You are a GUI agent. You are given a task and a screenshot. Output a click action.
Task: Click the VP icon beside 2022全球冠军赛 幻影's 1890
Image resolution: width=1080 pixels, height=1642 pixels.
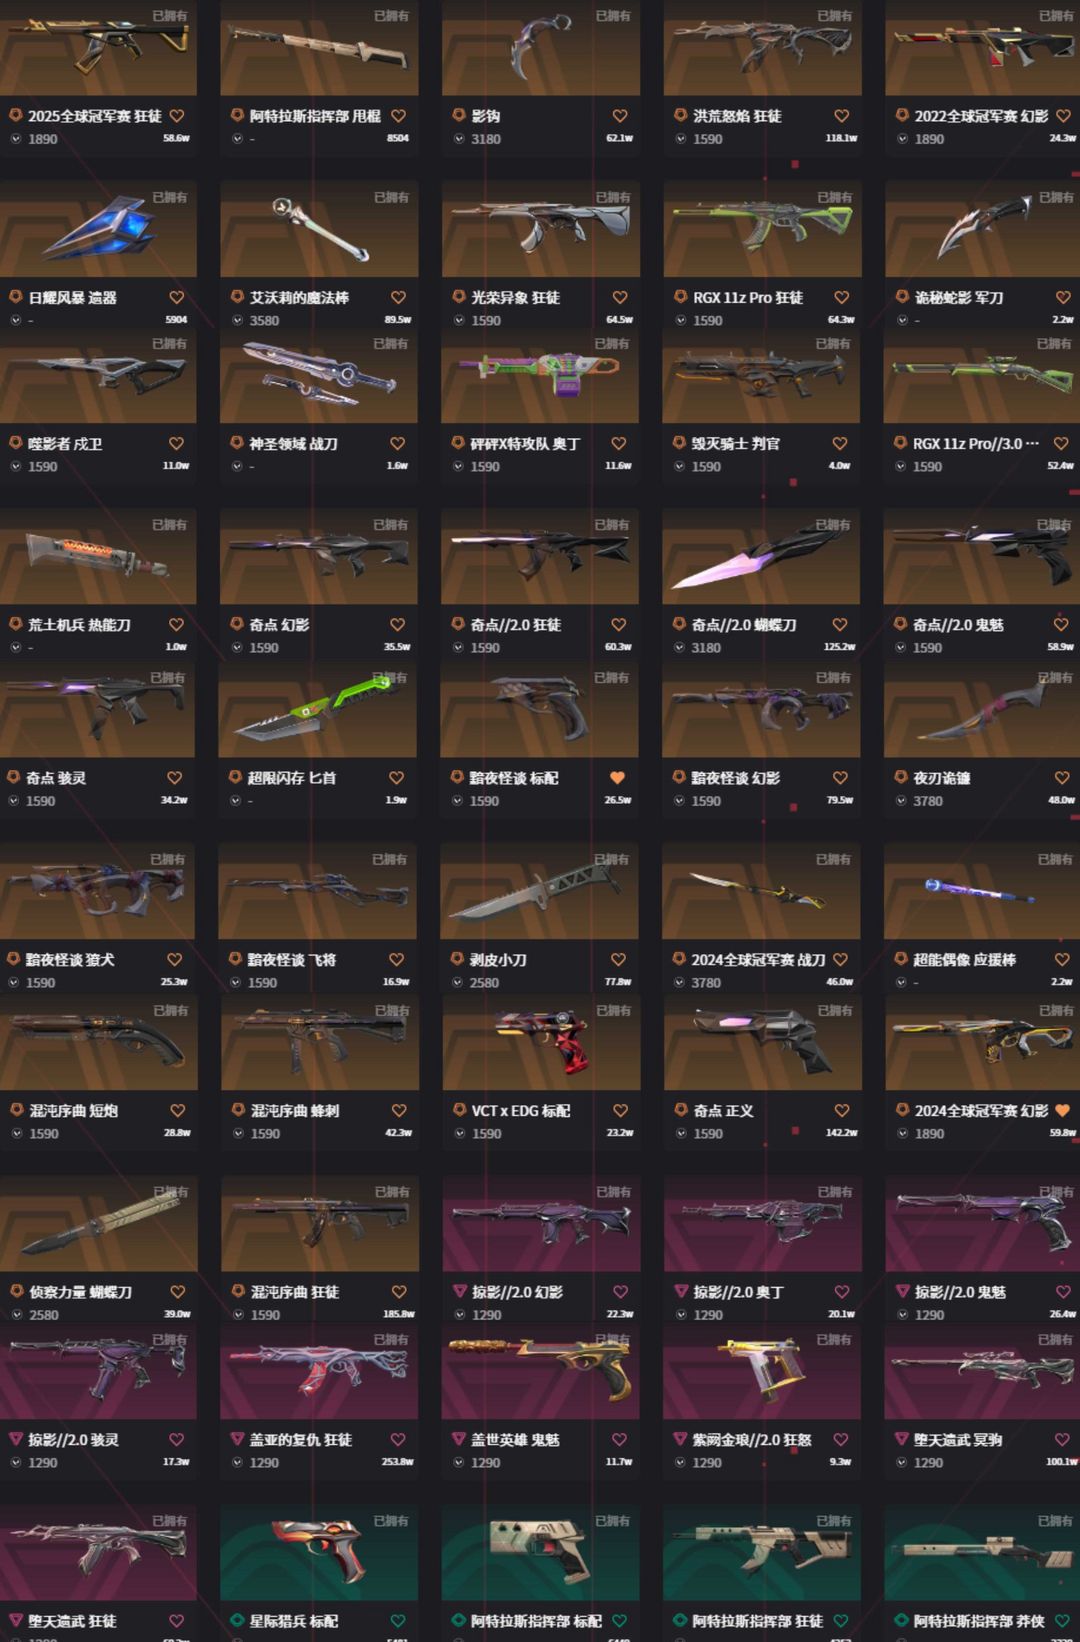pyautogui.click(x=903, y=139)
